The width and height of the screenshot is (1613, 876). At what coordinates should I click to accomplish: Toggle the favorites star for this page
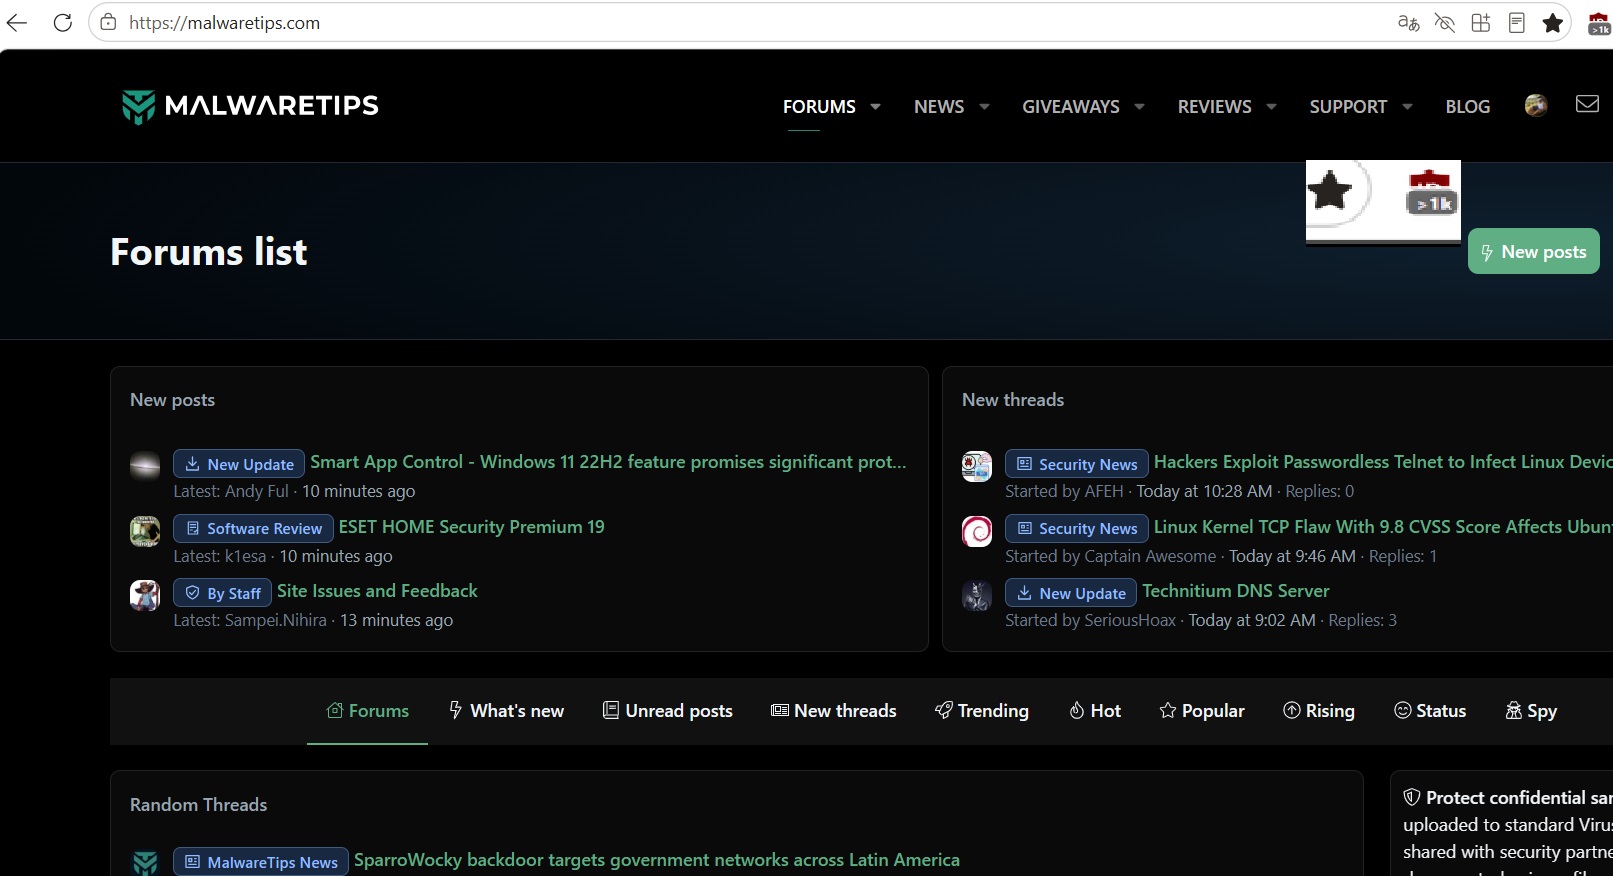[x=1553, y=22]
